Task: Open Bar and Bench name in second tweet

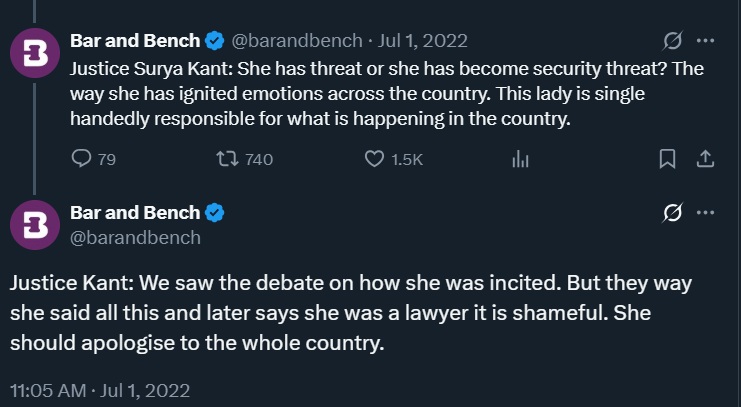Action: [x=135, y=212]
